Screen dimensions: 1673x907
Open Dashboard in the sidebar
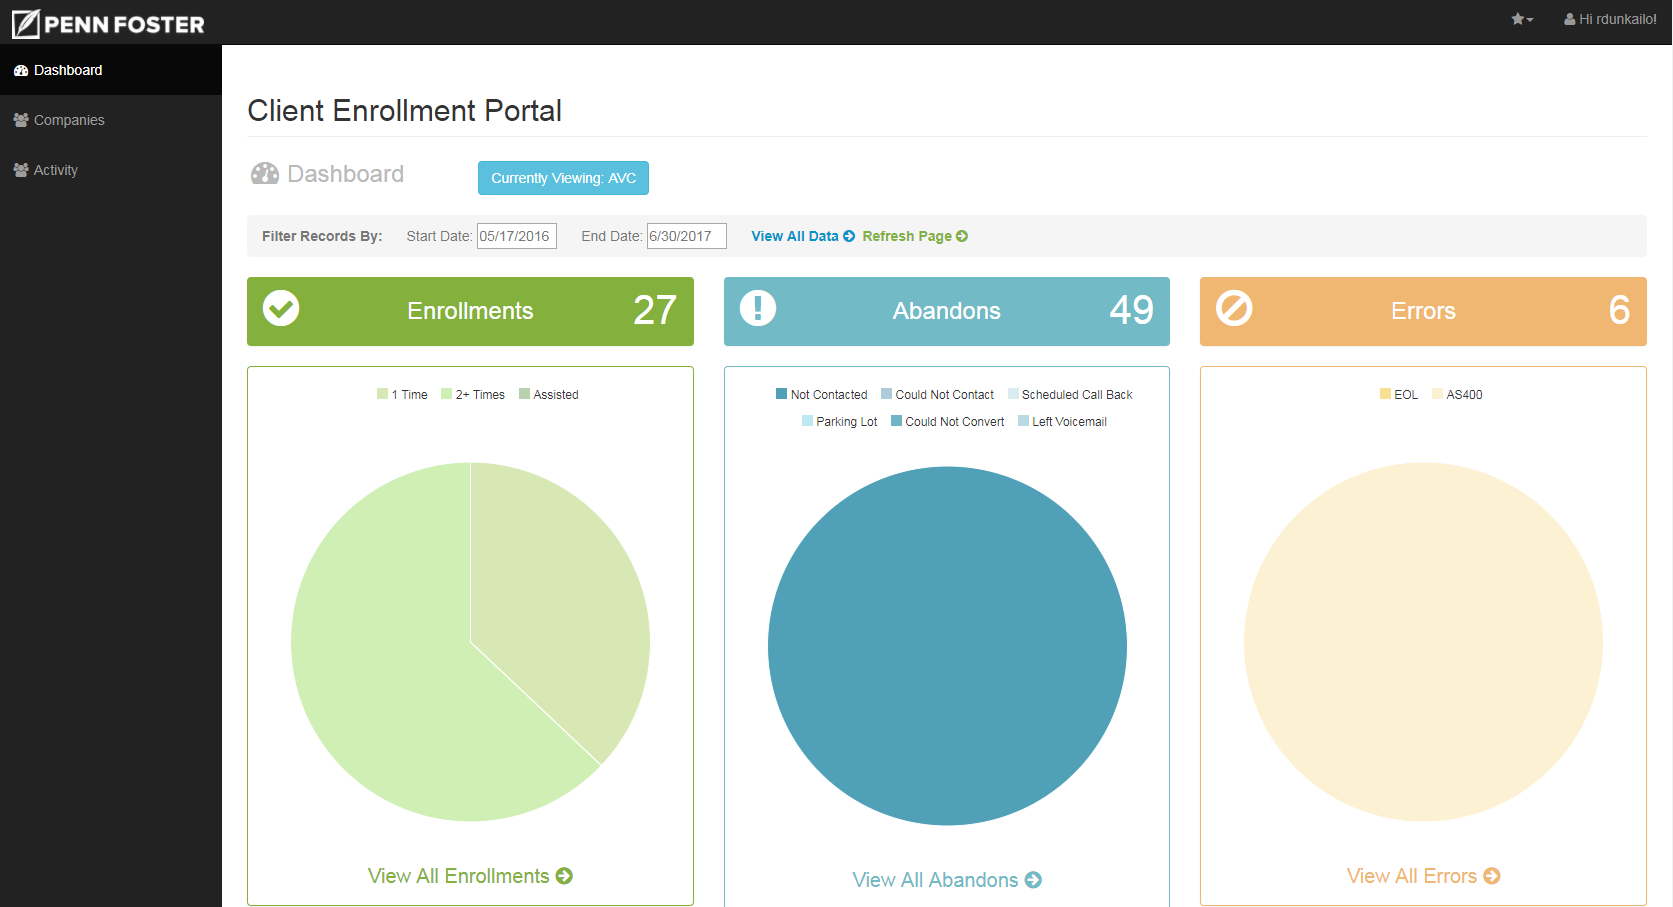(x=111, y=70)
